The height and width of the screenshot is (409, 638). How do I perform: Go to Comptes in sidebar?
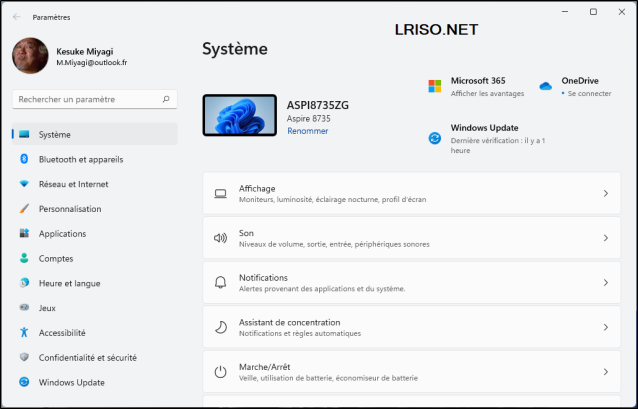pos(55,258)
